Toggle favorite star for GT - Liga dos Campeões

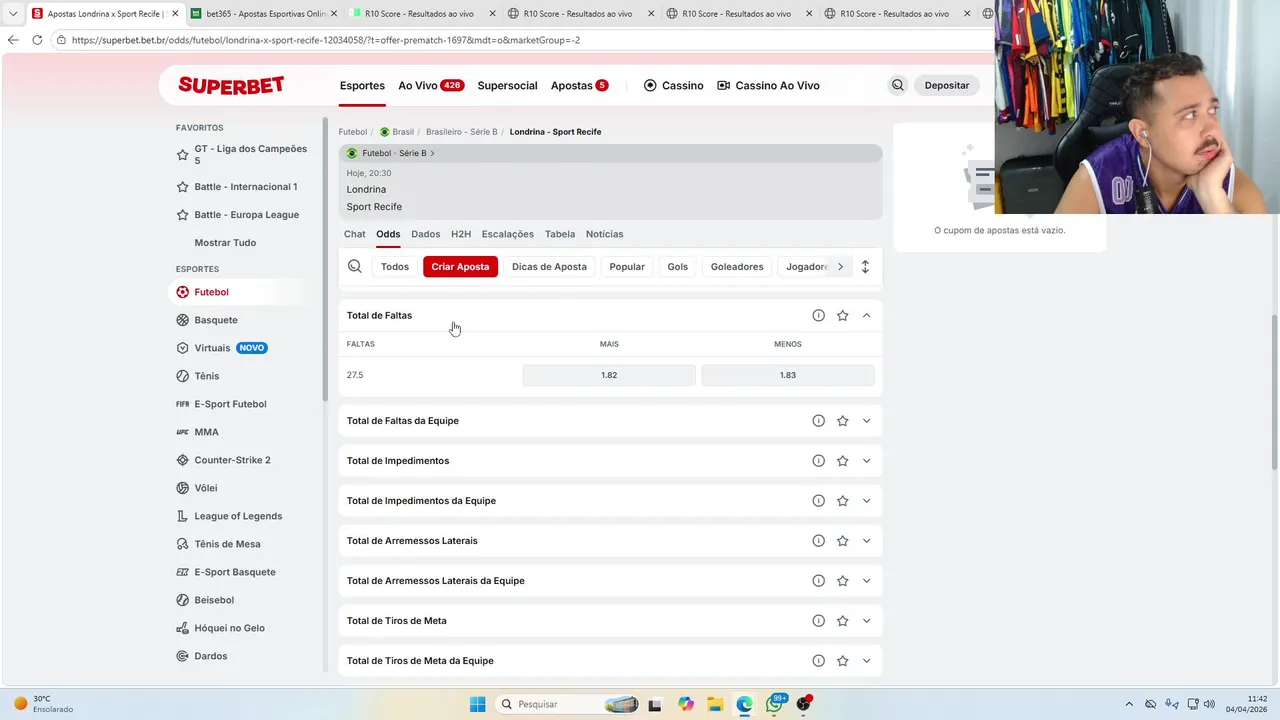click(x=182, y=155)
